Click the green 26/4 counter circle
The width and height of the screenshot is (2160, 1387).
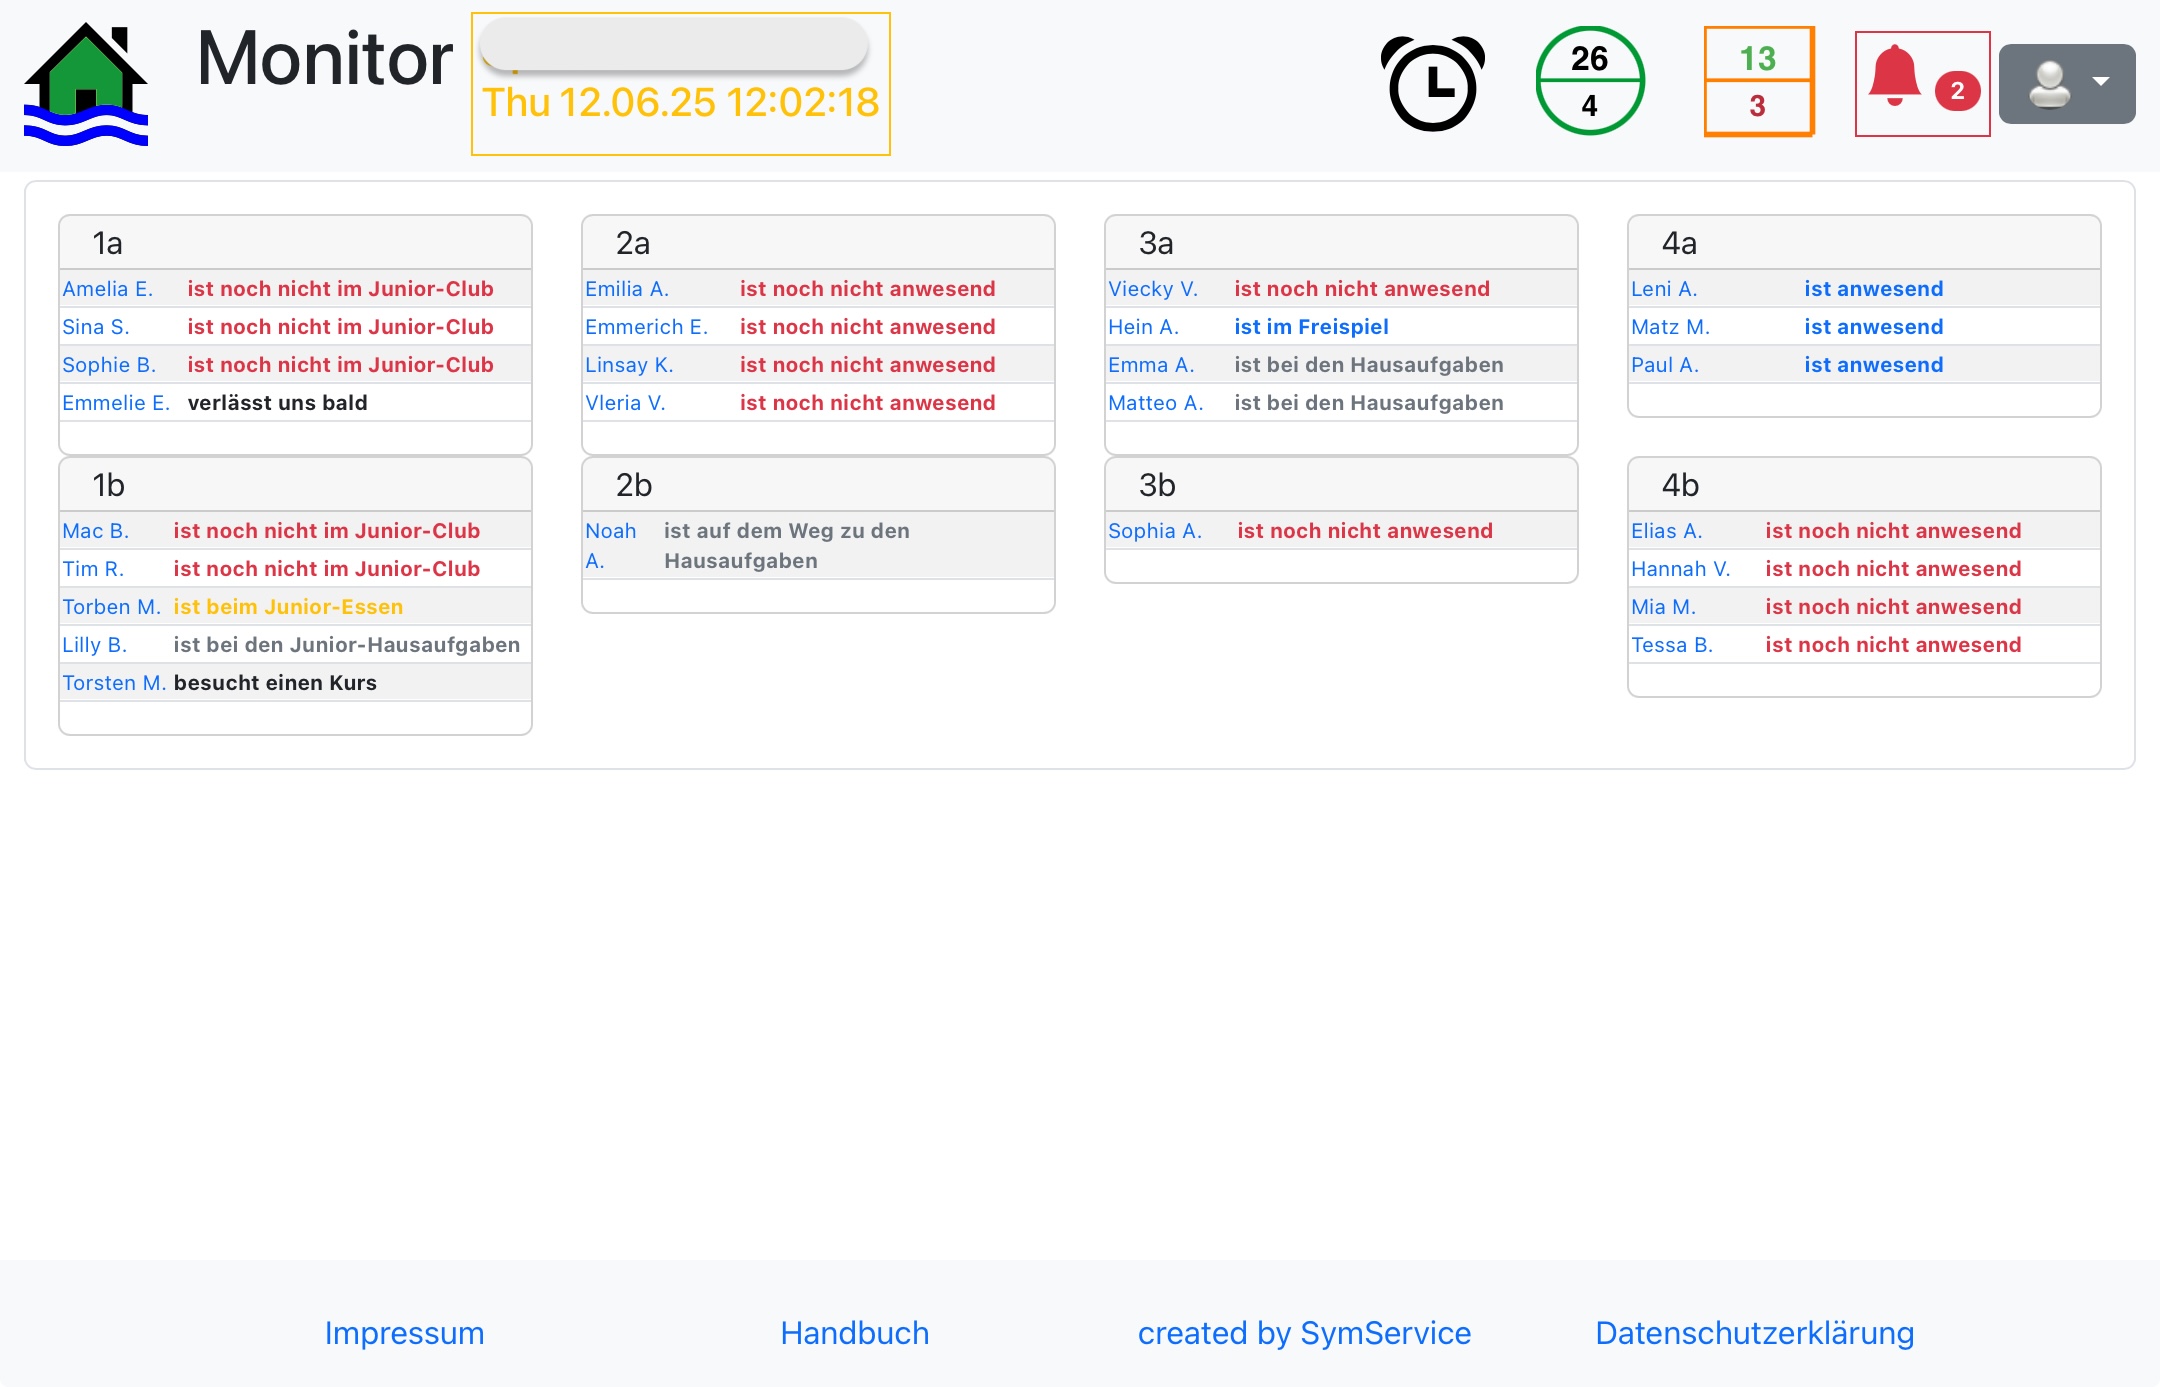click(x=1589, y=82)
